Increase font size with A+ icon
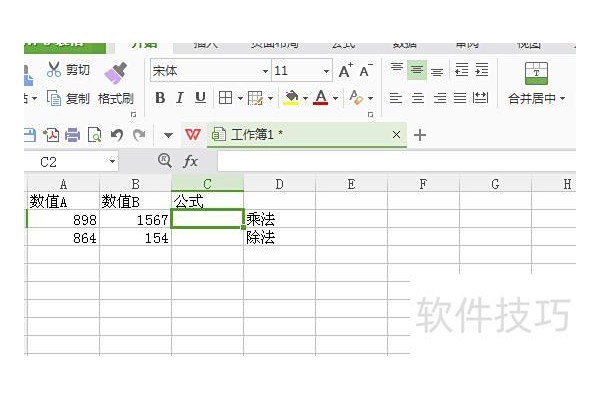This screenshot has height=400, width=600. click(x=346, y=70)
